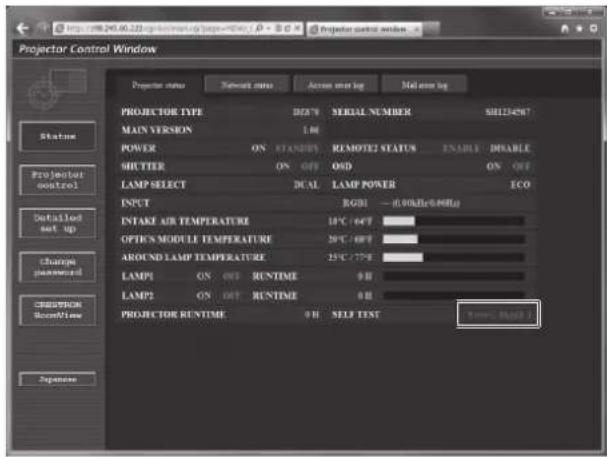Switch language with the Japanese button

pyautogui.click(x=58, y=379)
